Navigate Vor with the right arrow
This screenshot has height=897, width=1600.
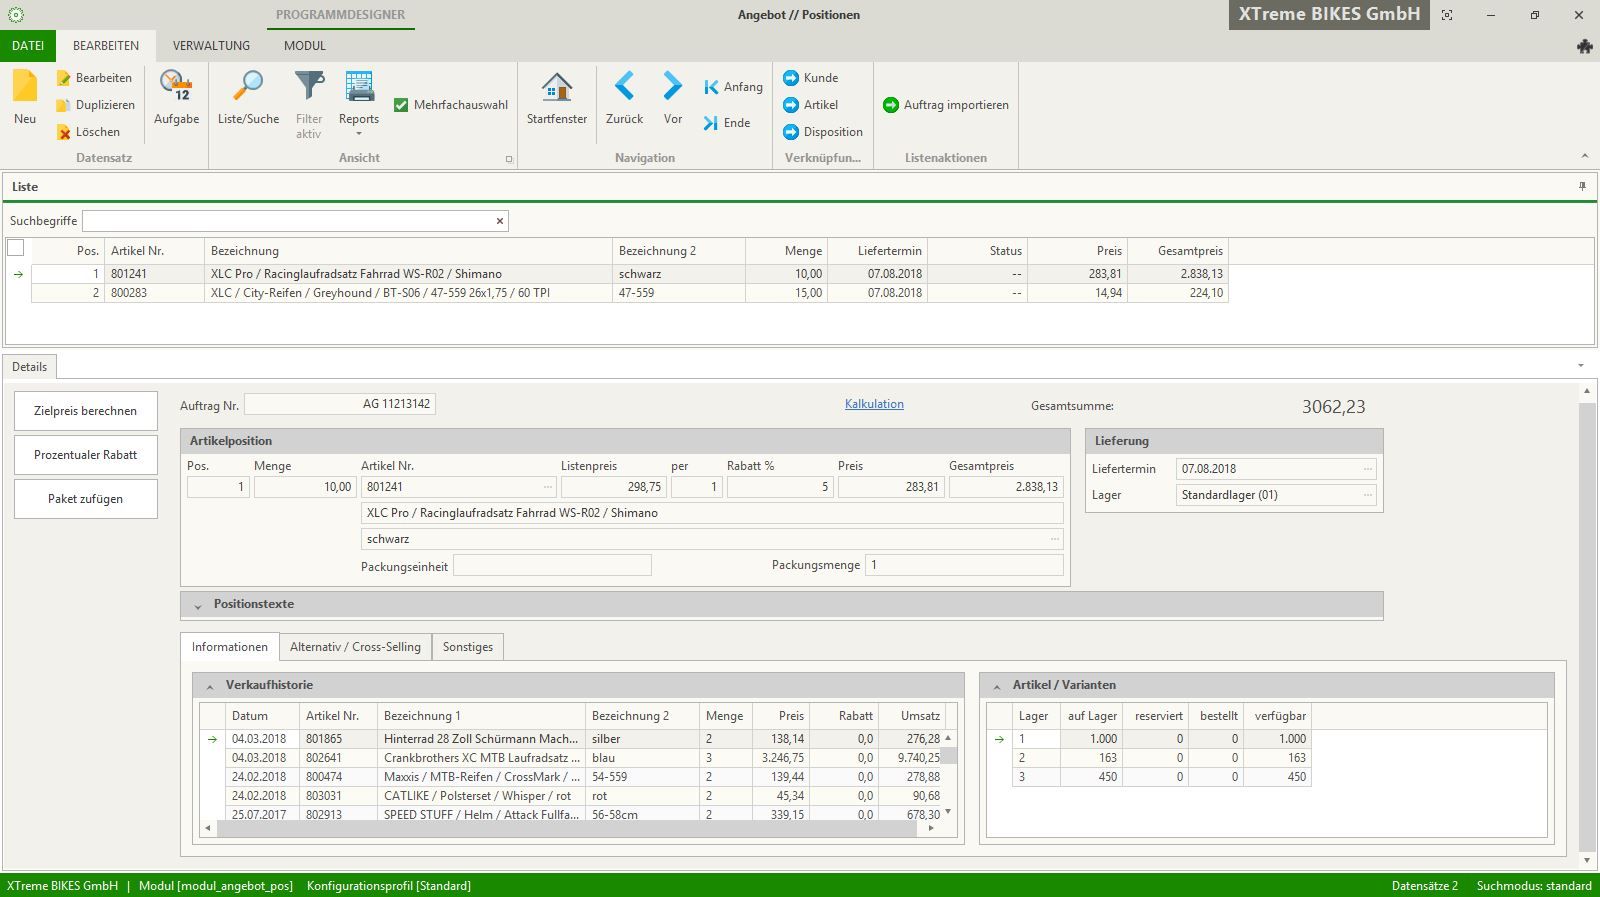pyautogui.click(x=672, y=88)
